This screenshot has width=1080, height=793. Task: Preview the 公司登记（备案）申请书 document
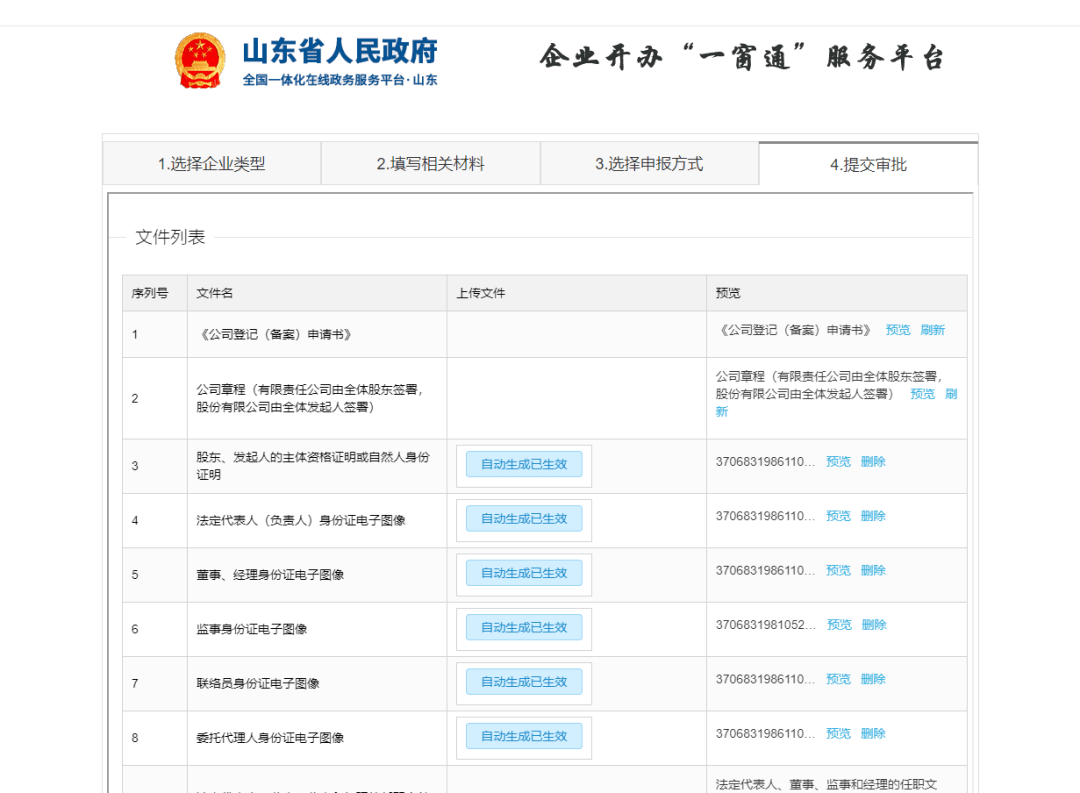(898, 330)
